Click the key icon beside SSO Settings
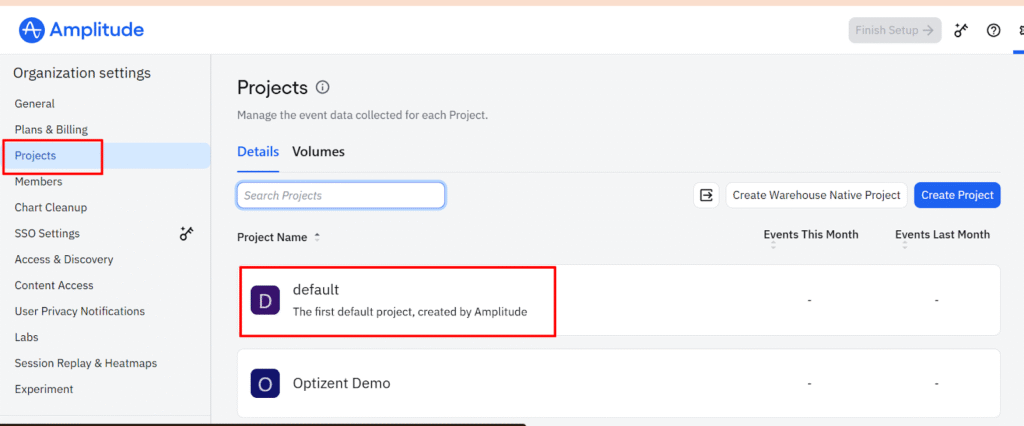 pyautogui.click(x=186, y=233)
